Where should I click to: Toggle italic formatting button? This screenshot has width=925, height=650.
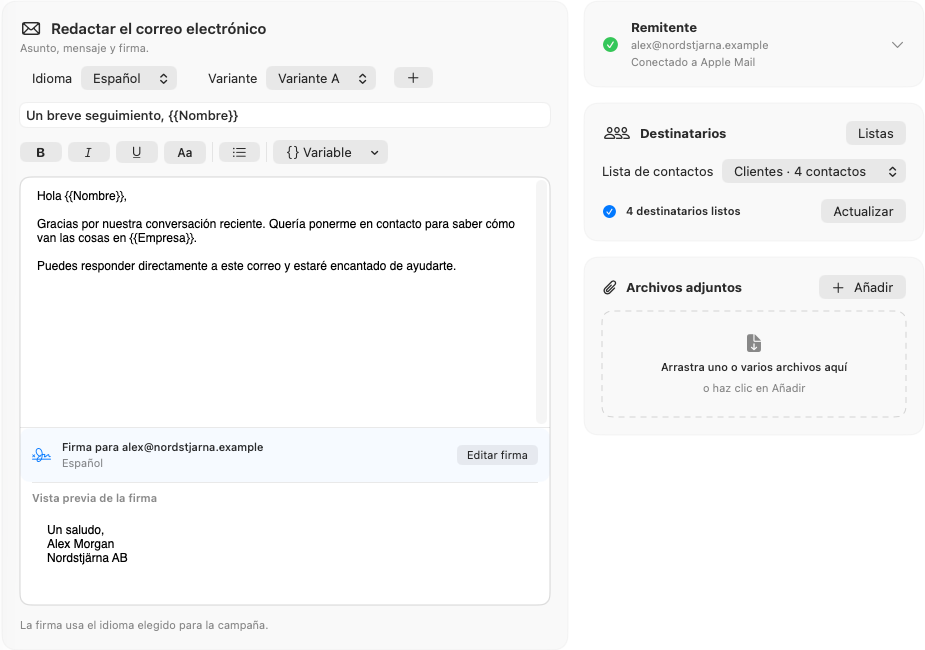[88, 152]
